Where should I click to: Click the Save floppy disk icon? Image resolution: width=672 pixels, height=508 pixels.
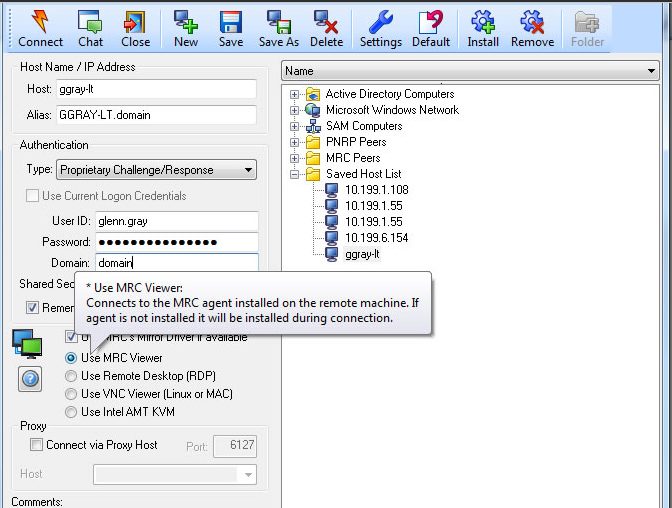(231, 22)
